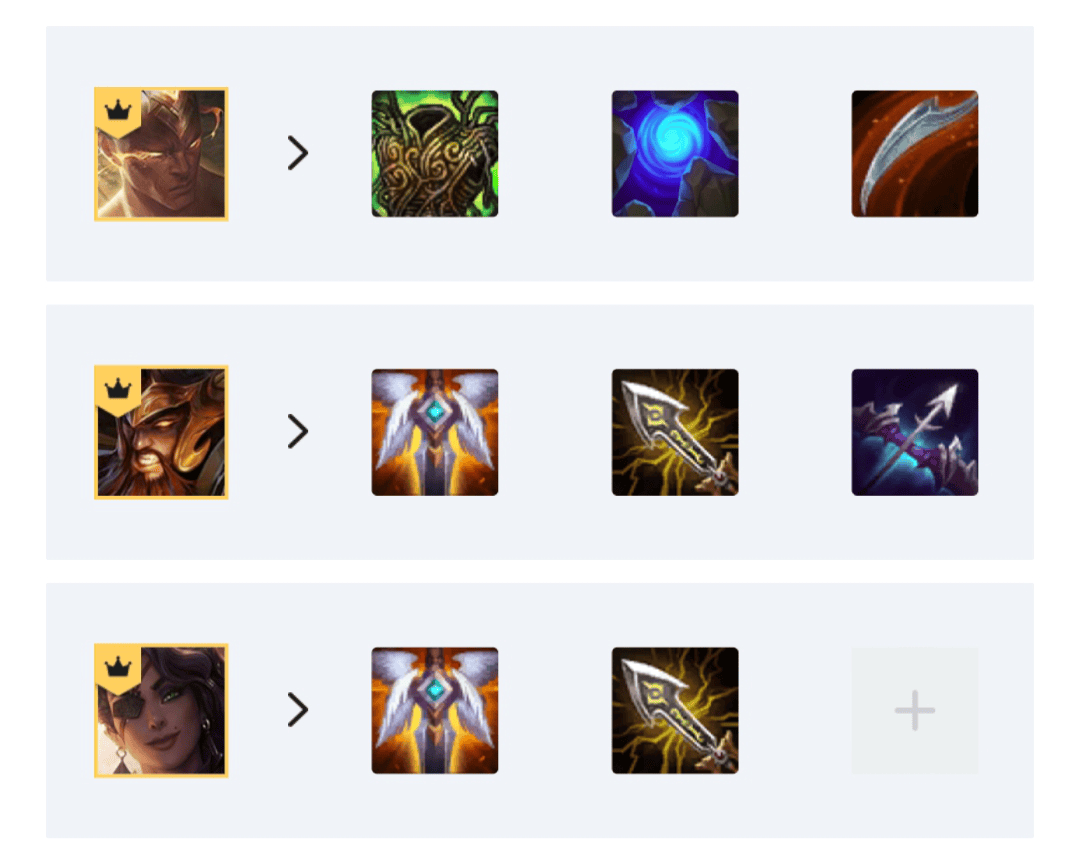
Task: Click the lightning sword item in the middle row
Action: pos(675,432)
